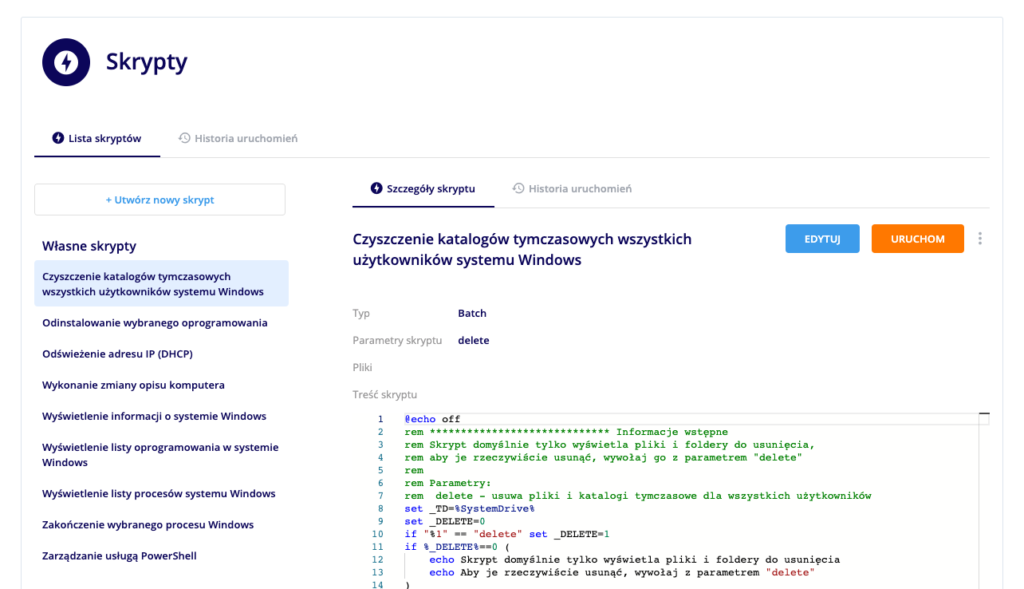1024x589 pixels.
Task: Click the Utwórz nowy skrypt button
Action: point(160,200)
